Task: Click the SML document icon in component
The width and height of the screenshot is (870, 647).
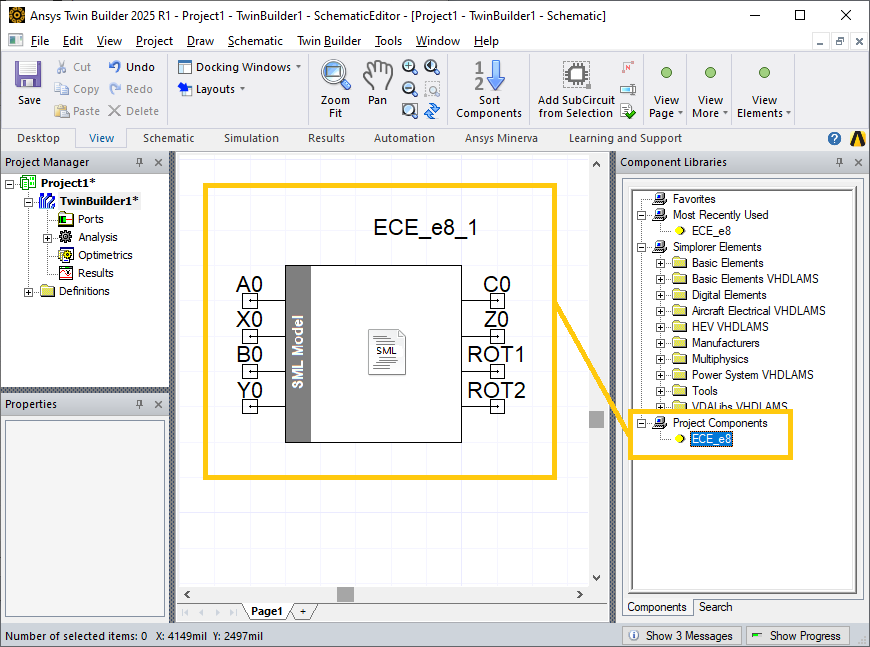Action: pyautogui.click(x=387, y=352)
